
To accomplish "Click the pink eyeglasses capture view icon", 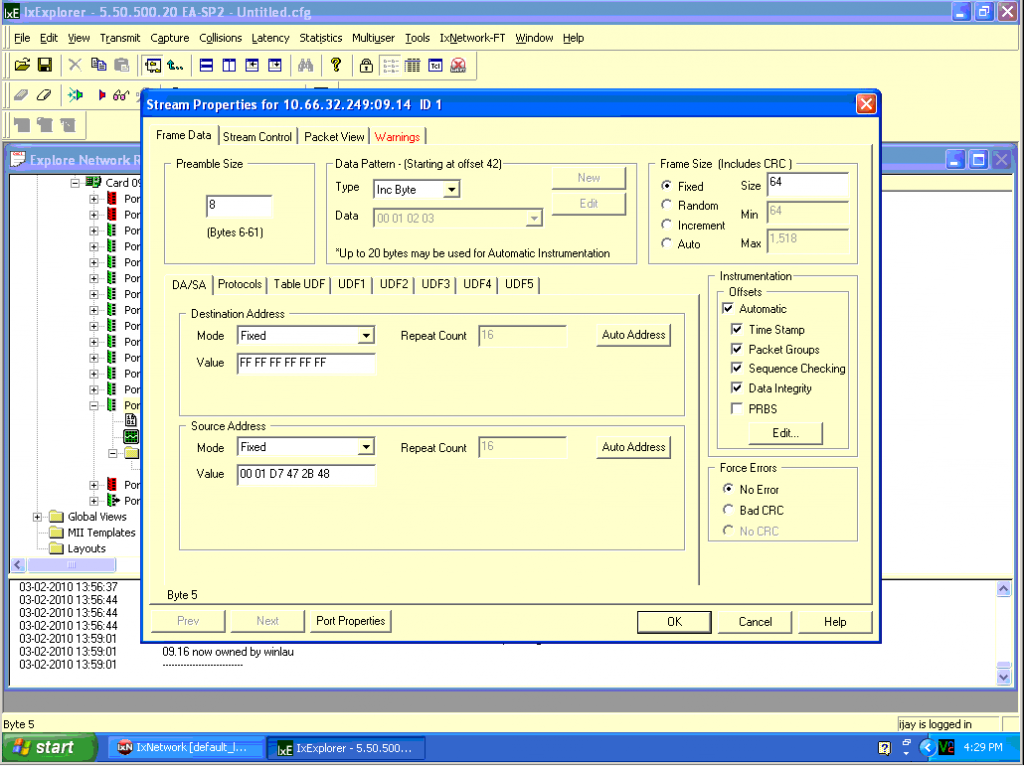I will pyautogui.click(x=120, y=95).
